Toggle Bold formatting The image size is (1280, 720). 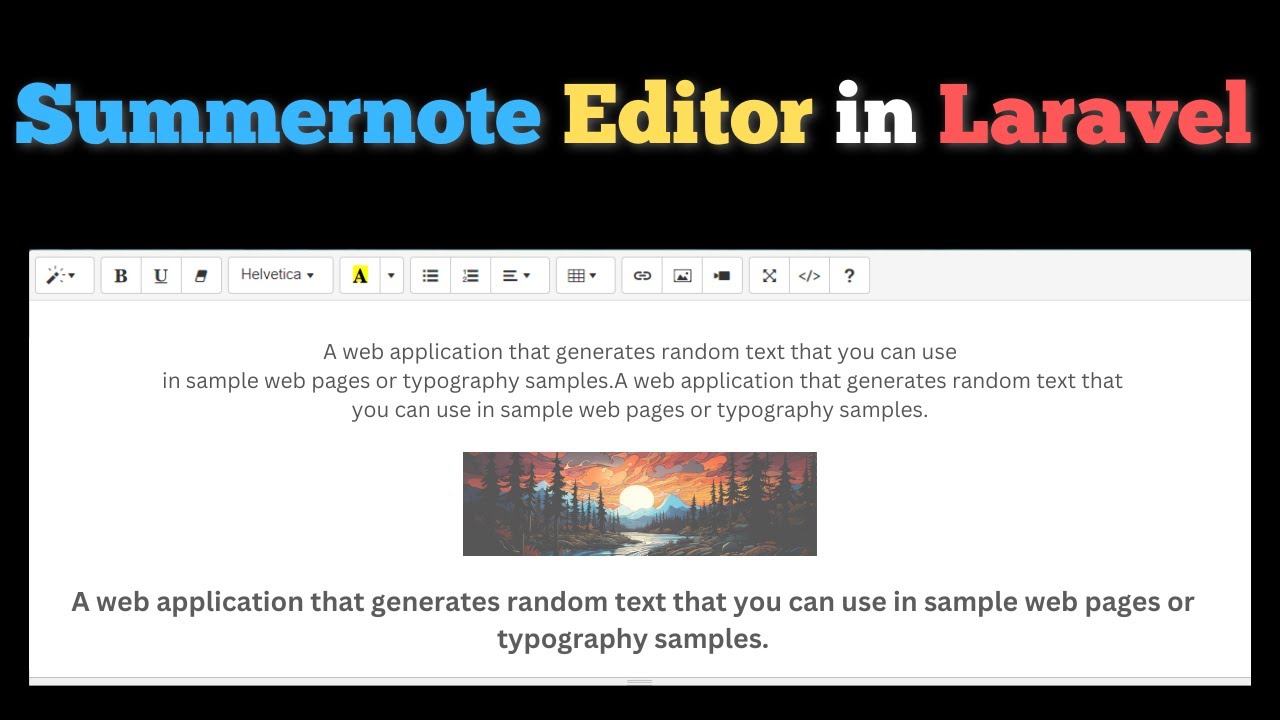coord(121,276)
